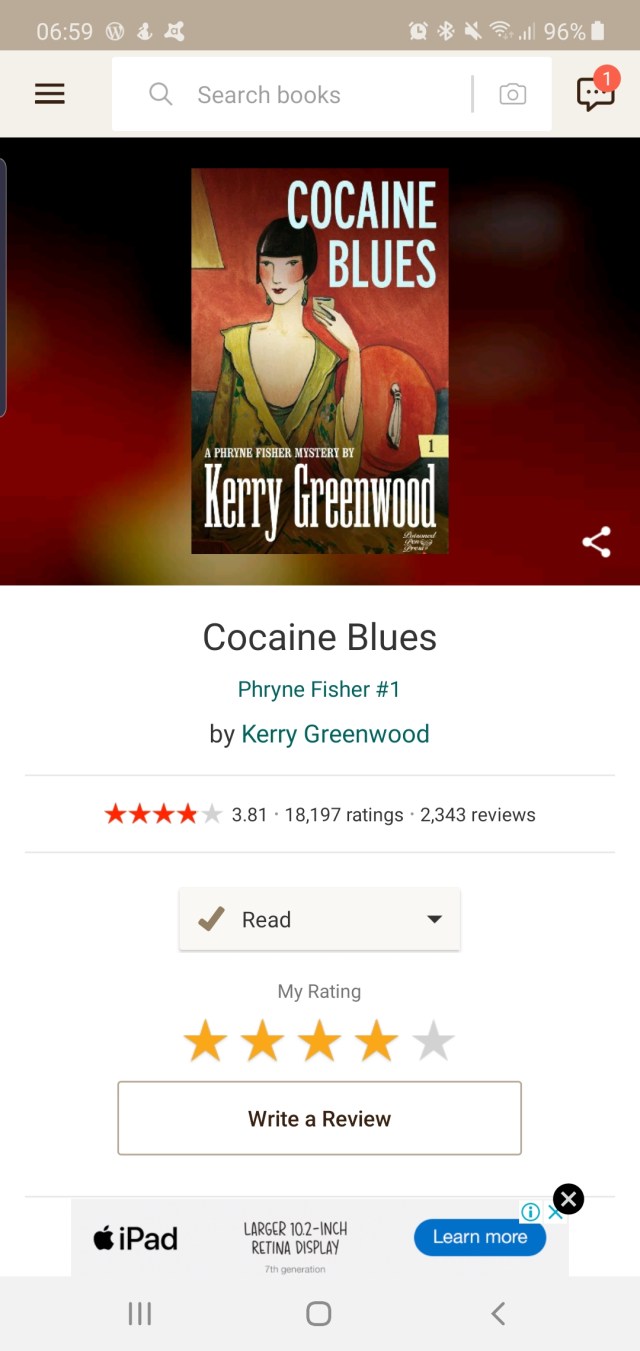Image resolution: width=640 pixels, height=1351 pixels.
Task: Open author Kerry Greenwood's page
Action: (335, 734)
